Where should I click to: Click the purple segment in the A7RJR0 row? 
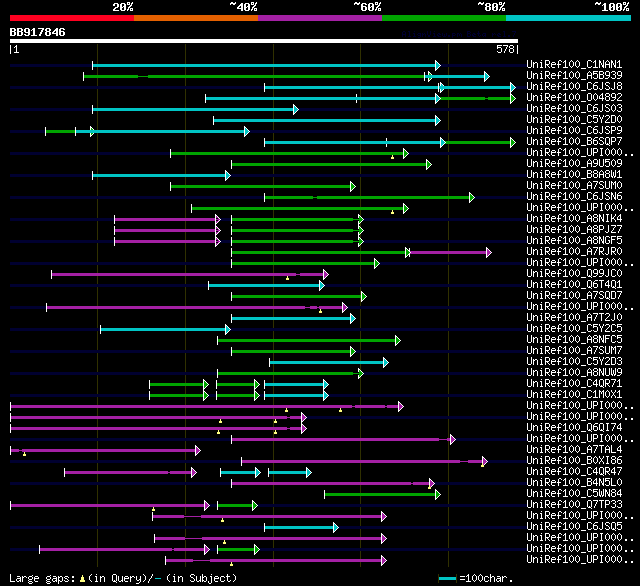[450, 253]
